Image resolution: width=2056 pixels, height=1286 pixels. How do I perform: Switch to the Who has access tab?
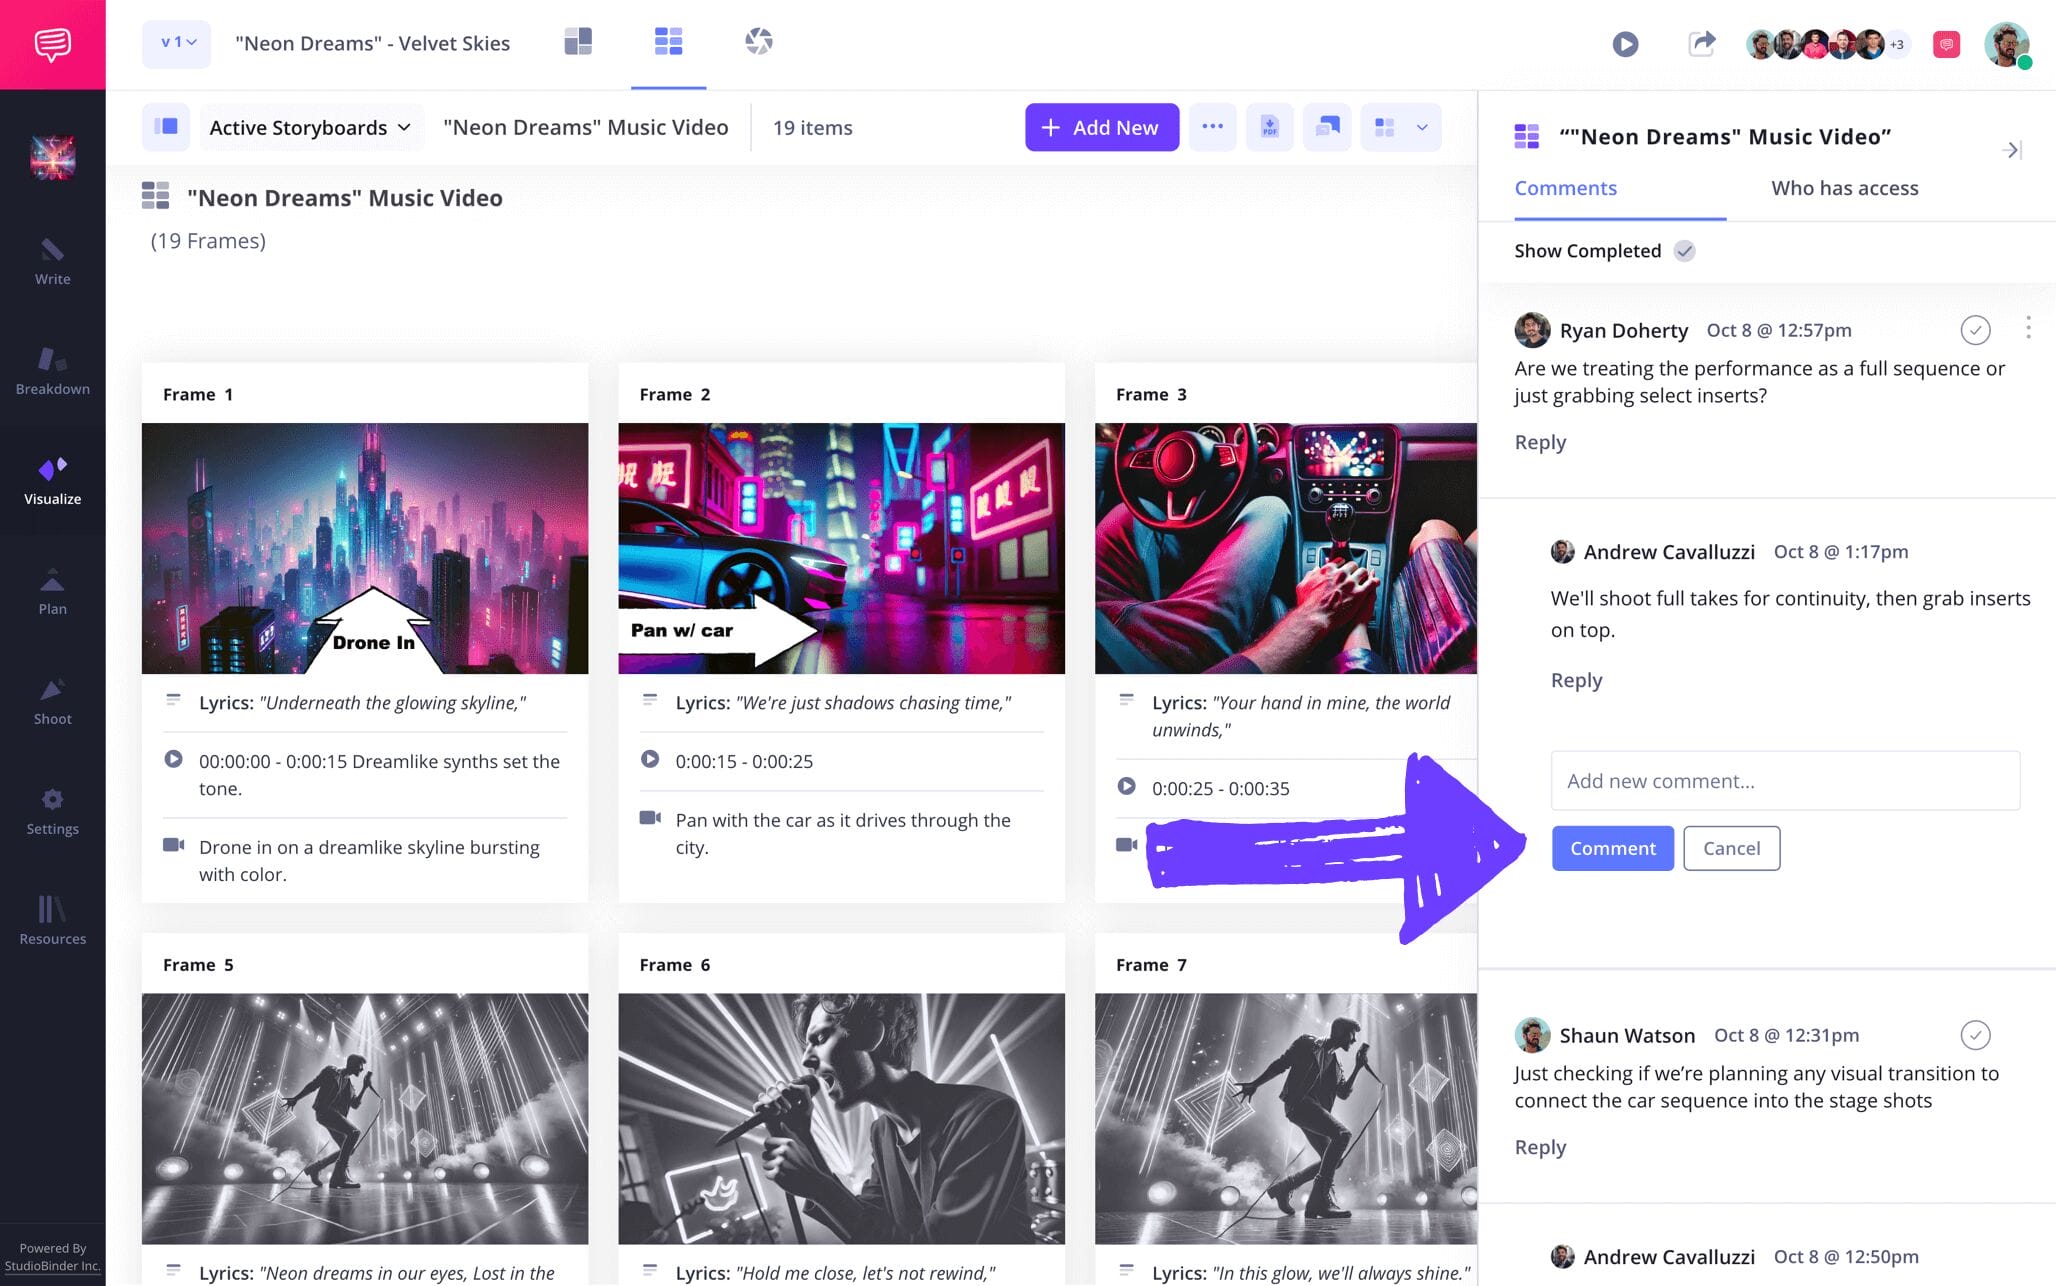click(1843, 188)
